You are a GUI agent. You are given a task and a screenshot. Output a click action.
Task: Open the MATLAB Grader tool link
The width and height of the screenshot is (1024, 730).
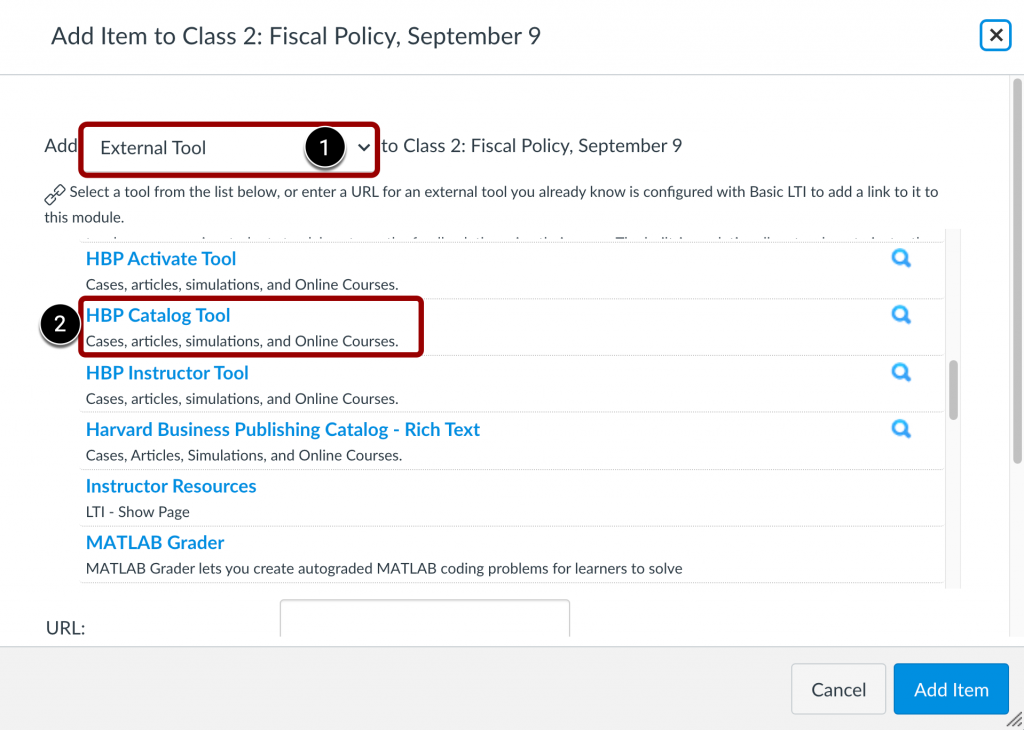point(154,542)
